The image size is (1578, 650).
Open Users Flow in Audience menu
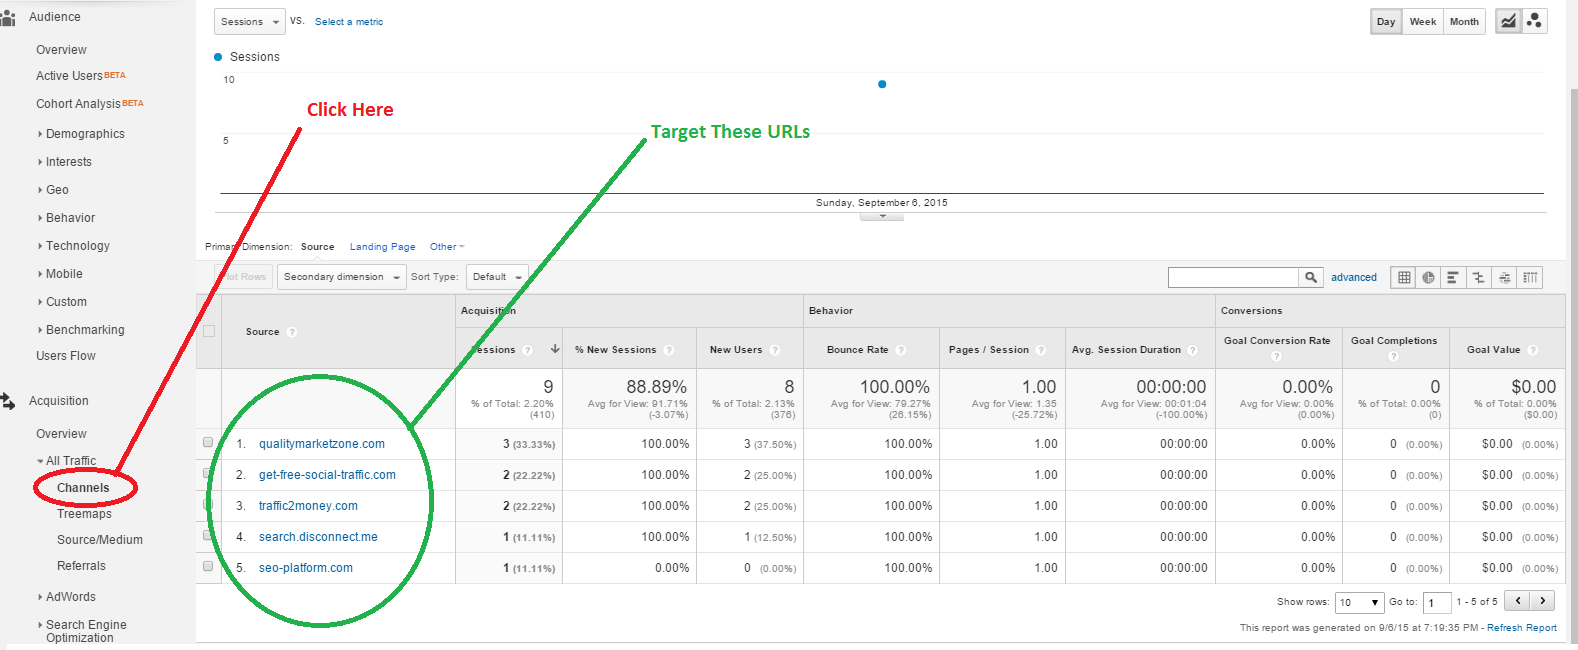pyautogui.click(x=66, y=356)
